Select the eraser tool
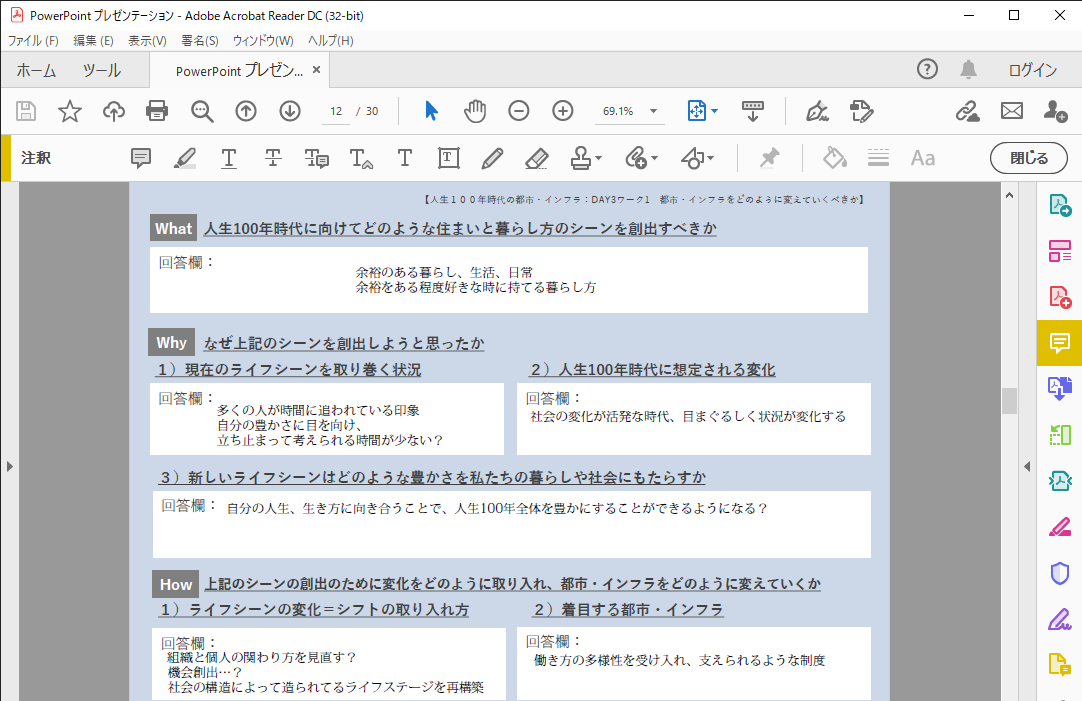Viewport: 1082px width, 701px height. coord(536,158)
